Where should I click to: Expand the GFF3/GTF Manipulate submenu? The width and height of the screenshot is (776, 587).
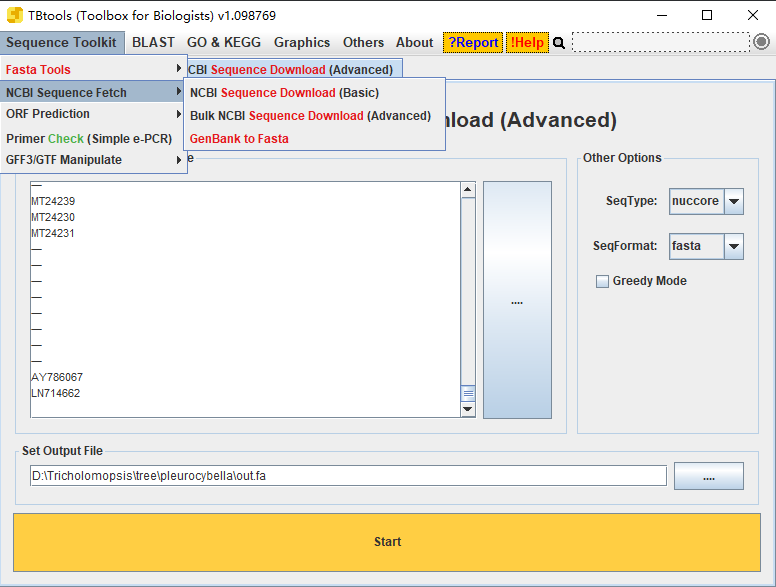(93, 160)
